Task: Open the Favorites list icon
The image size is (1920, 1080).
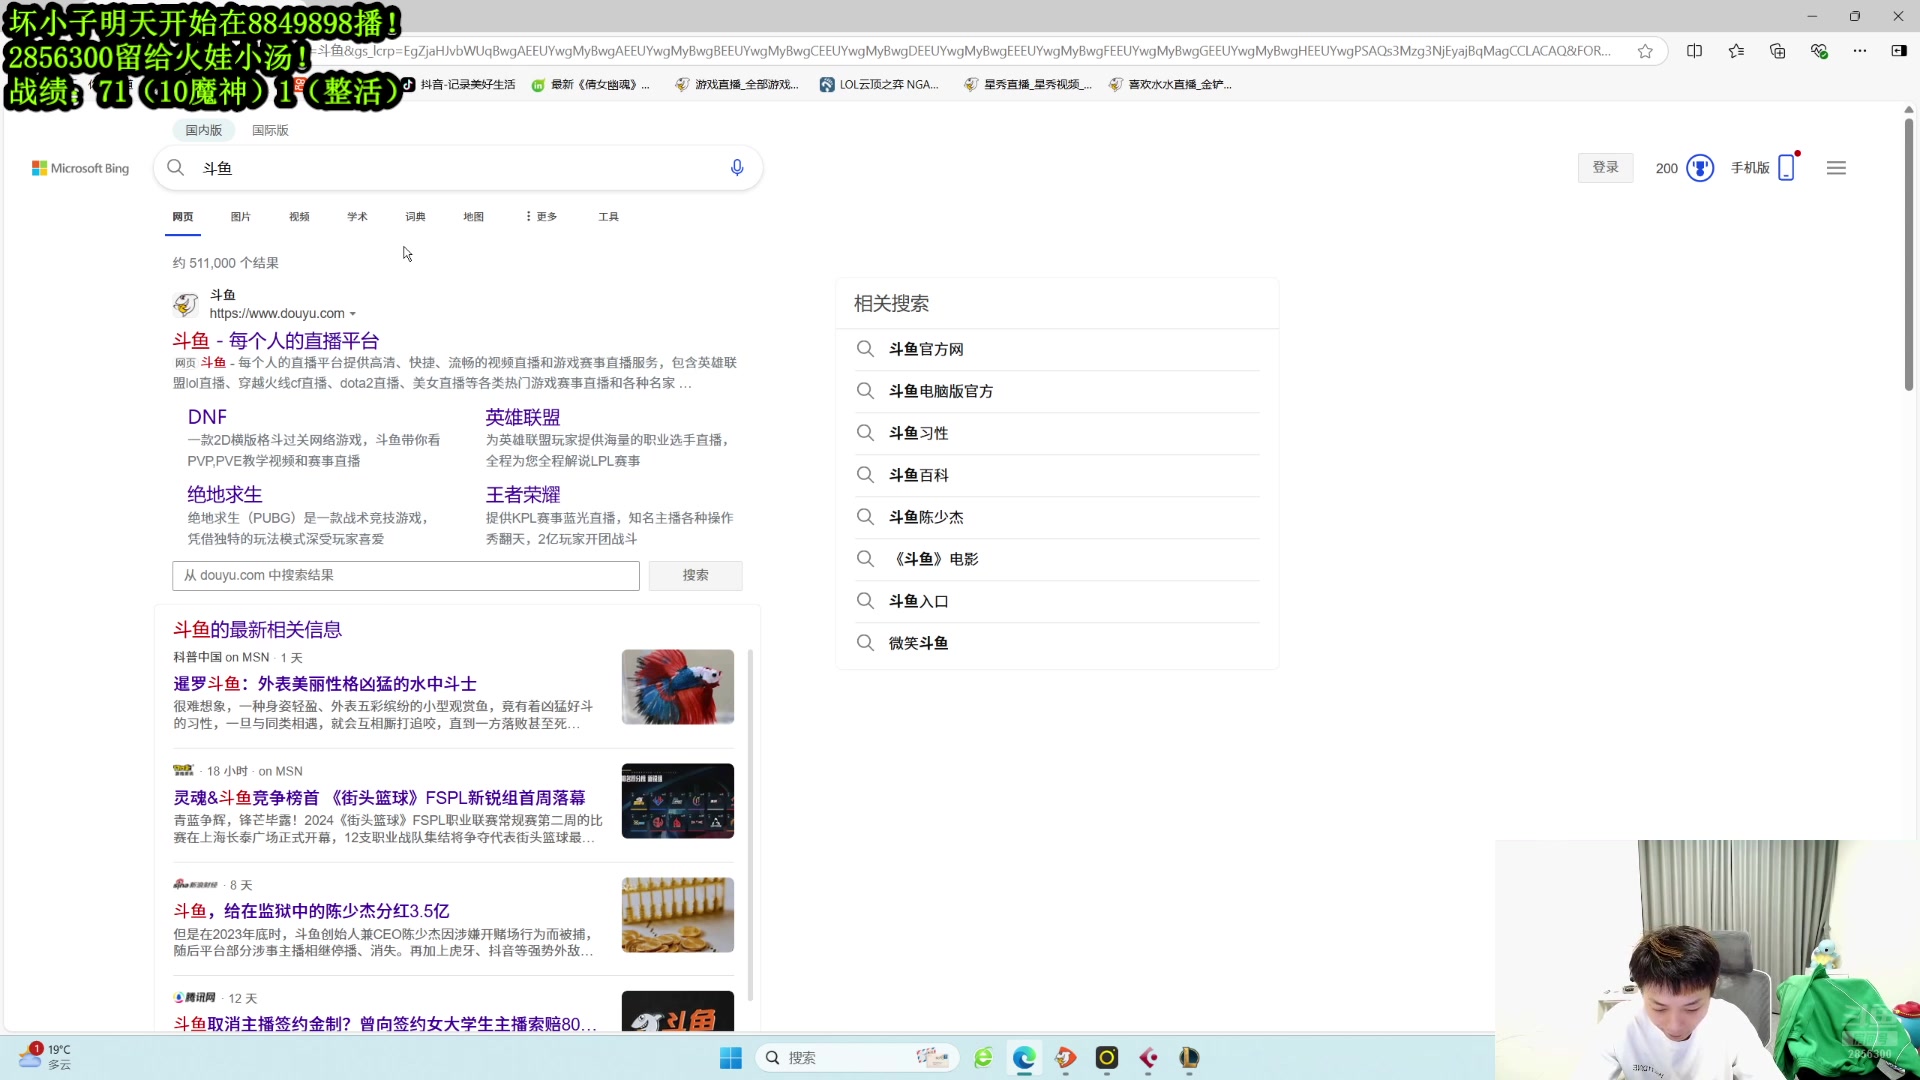Action: [1736, 51]
